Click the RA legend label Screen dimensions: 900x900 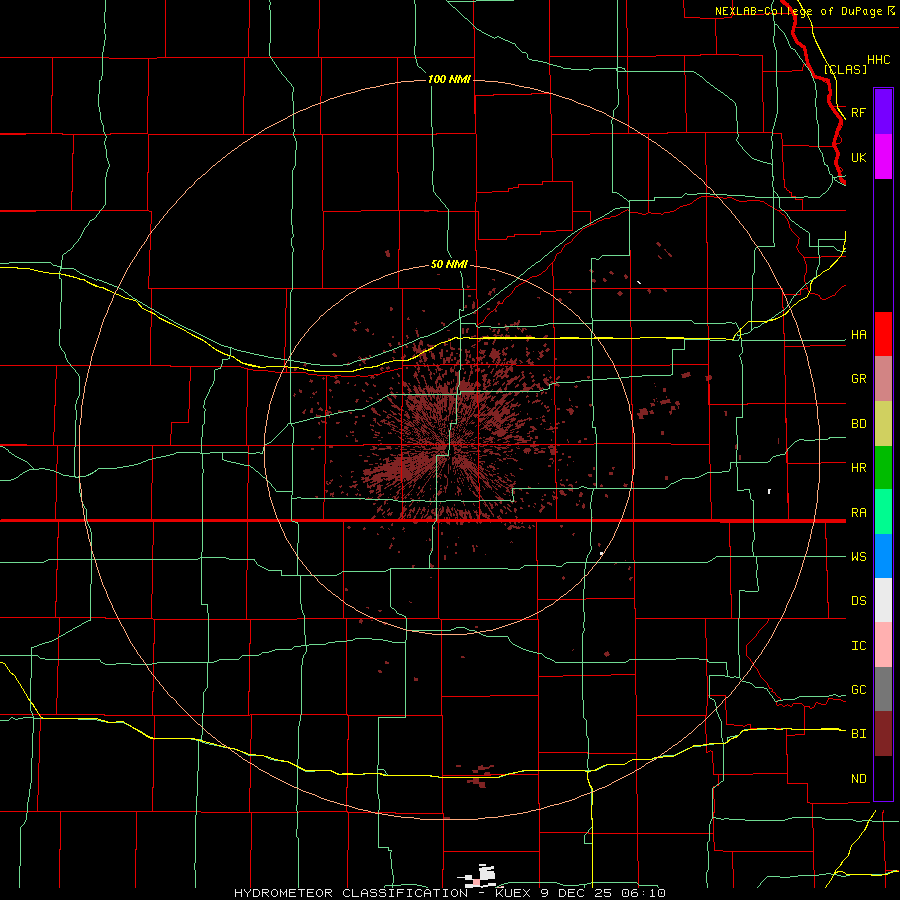coord(859,513)
